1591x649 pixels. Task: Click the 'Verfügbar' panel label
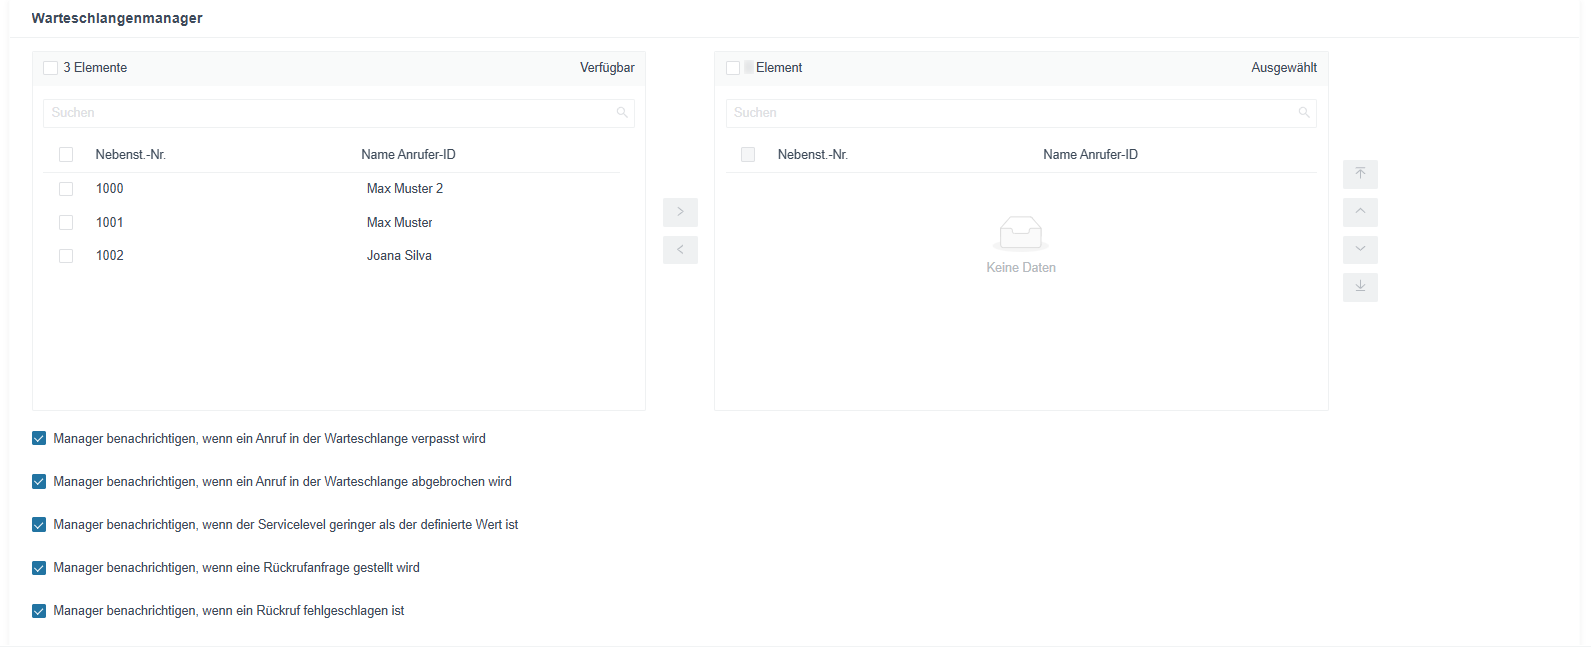pos(607,67)
